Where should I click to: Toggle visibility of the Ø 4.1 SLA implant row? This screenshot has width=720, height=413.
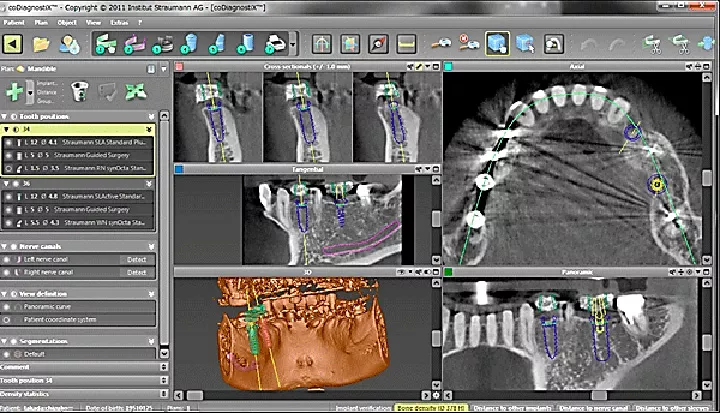pyautogui.click(x=8, y=142)
